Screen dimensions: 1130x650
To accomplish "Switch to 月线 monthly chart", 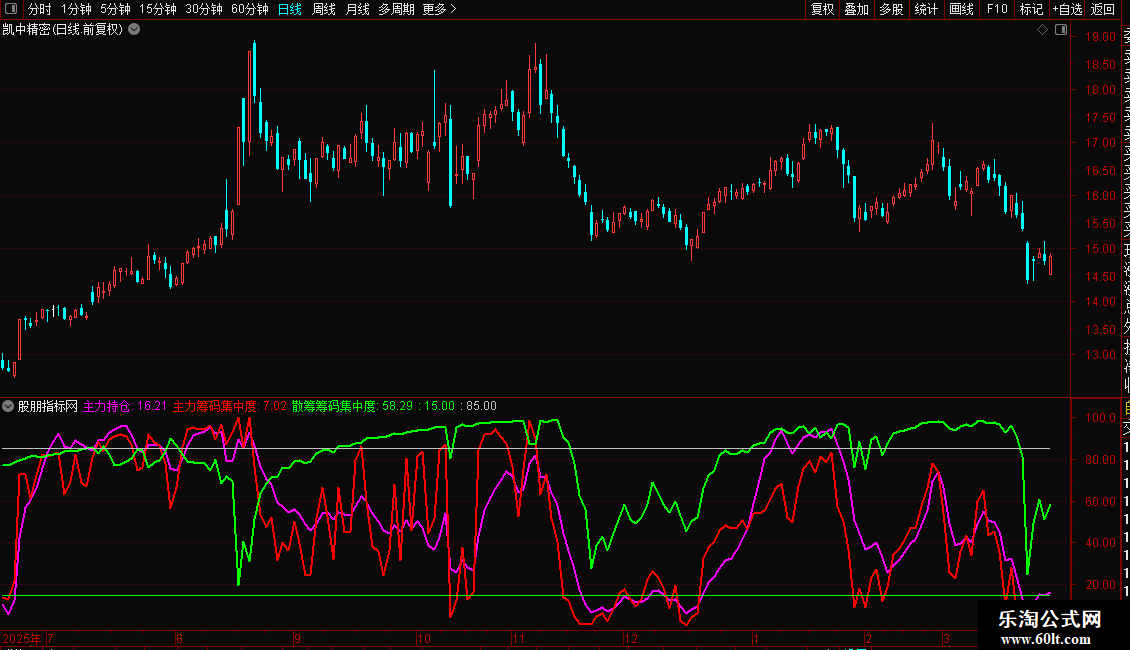I will [x=357, y=9].
